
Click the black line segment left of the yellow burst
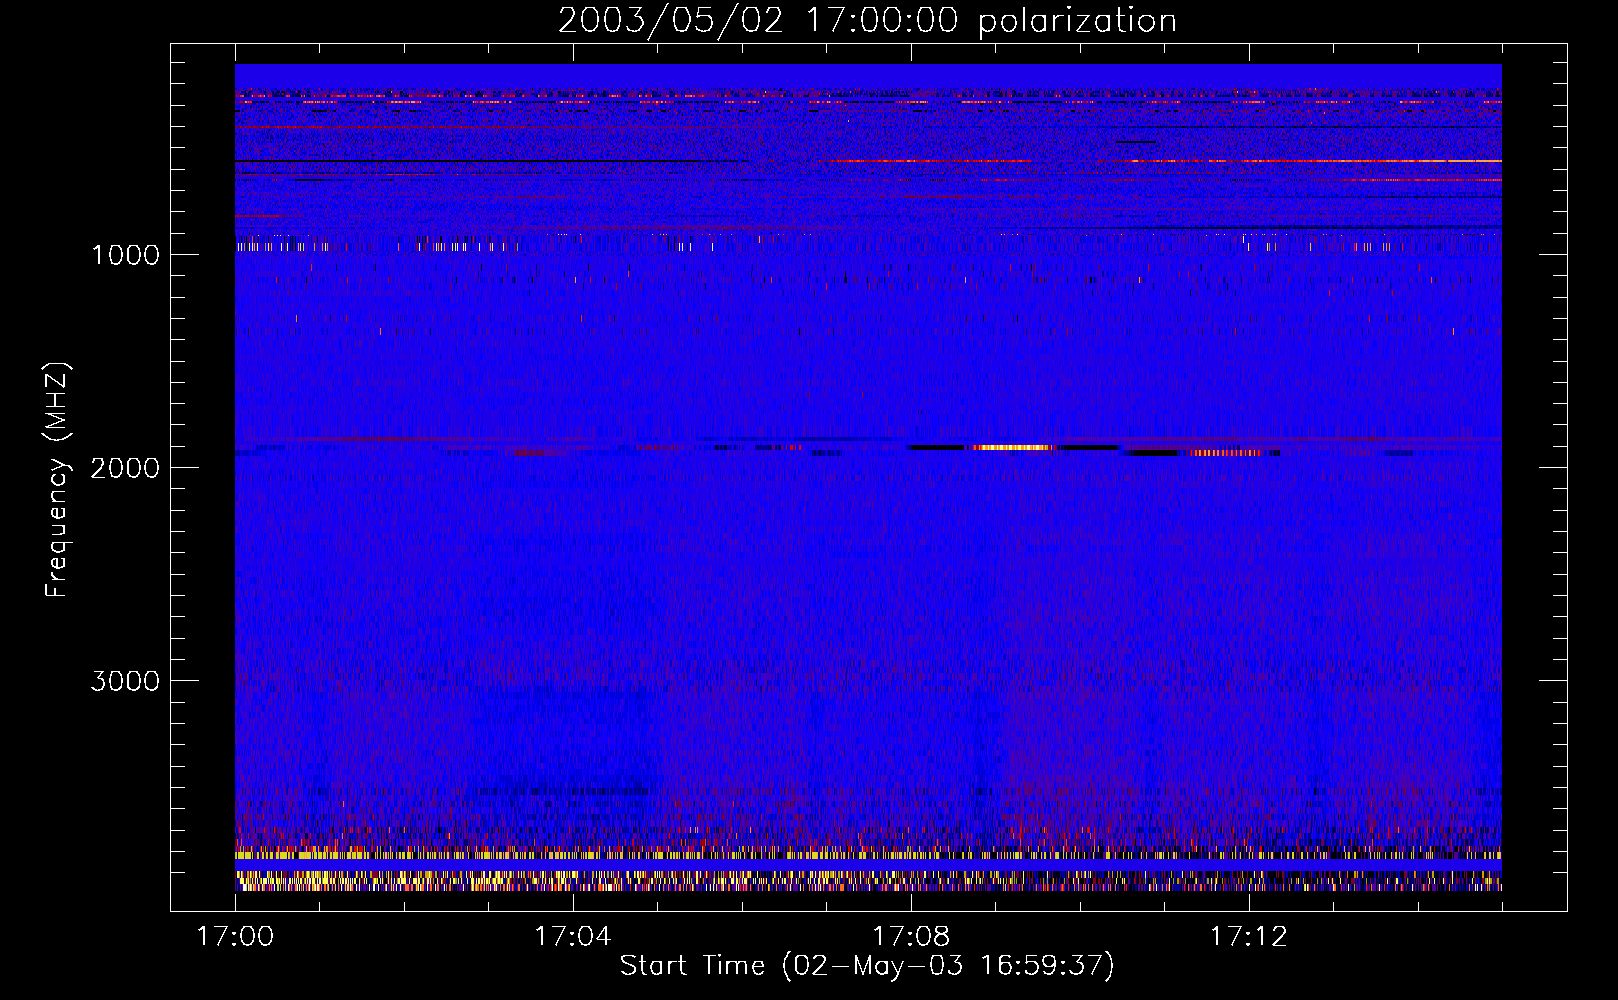pyautogui.click(x=937, y=447)
